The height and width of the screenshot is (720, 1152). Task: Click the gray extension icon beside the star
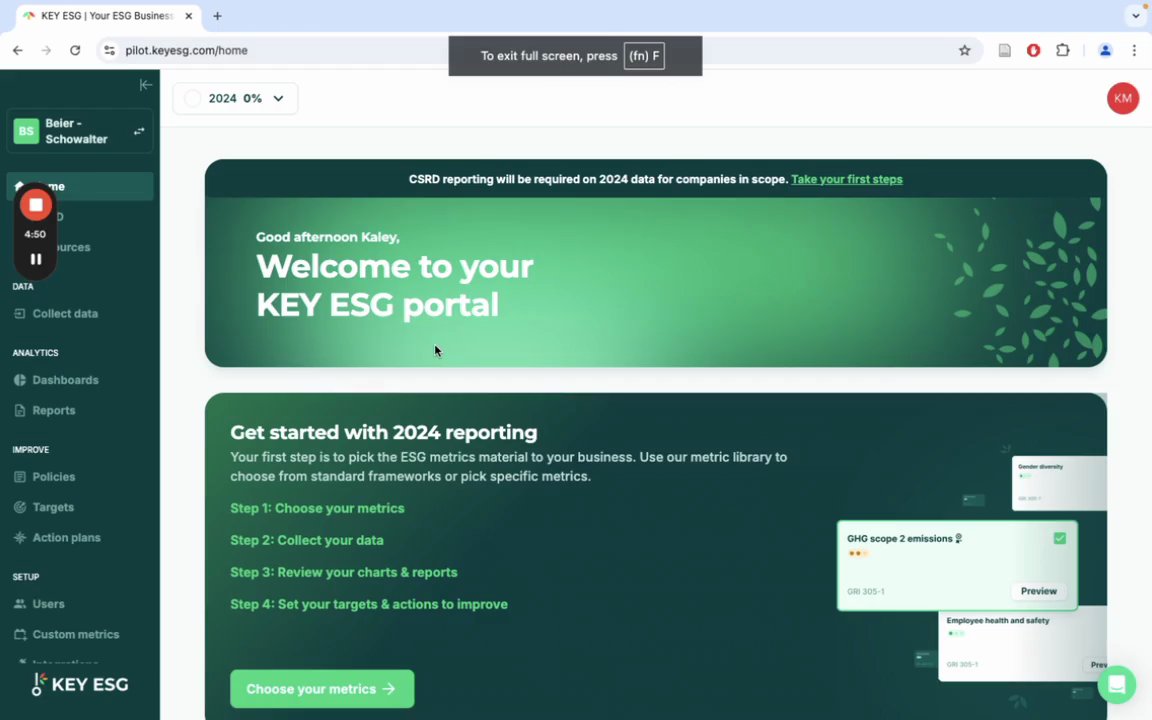coord(1004,51)
